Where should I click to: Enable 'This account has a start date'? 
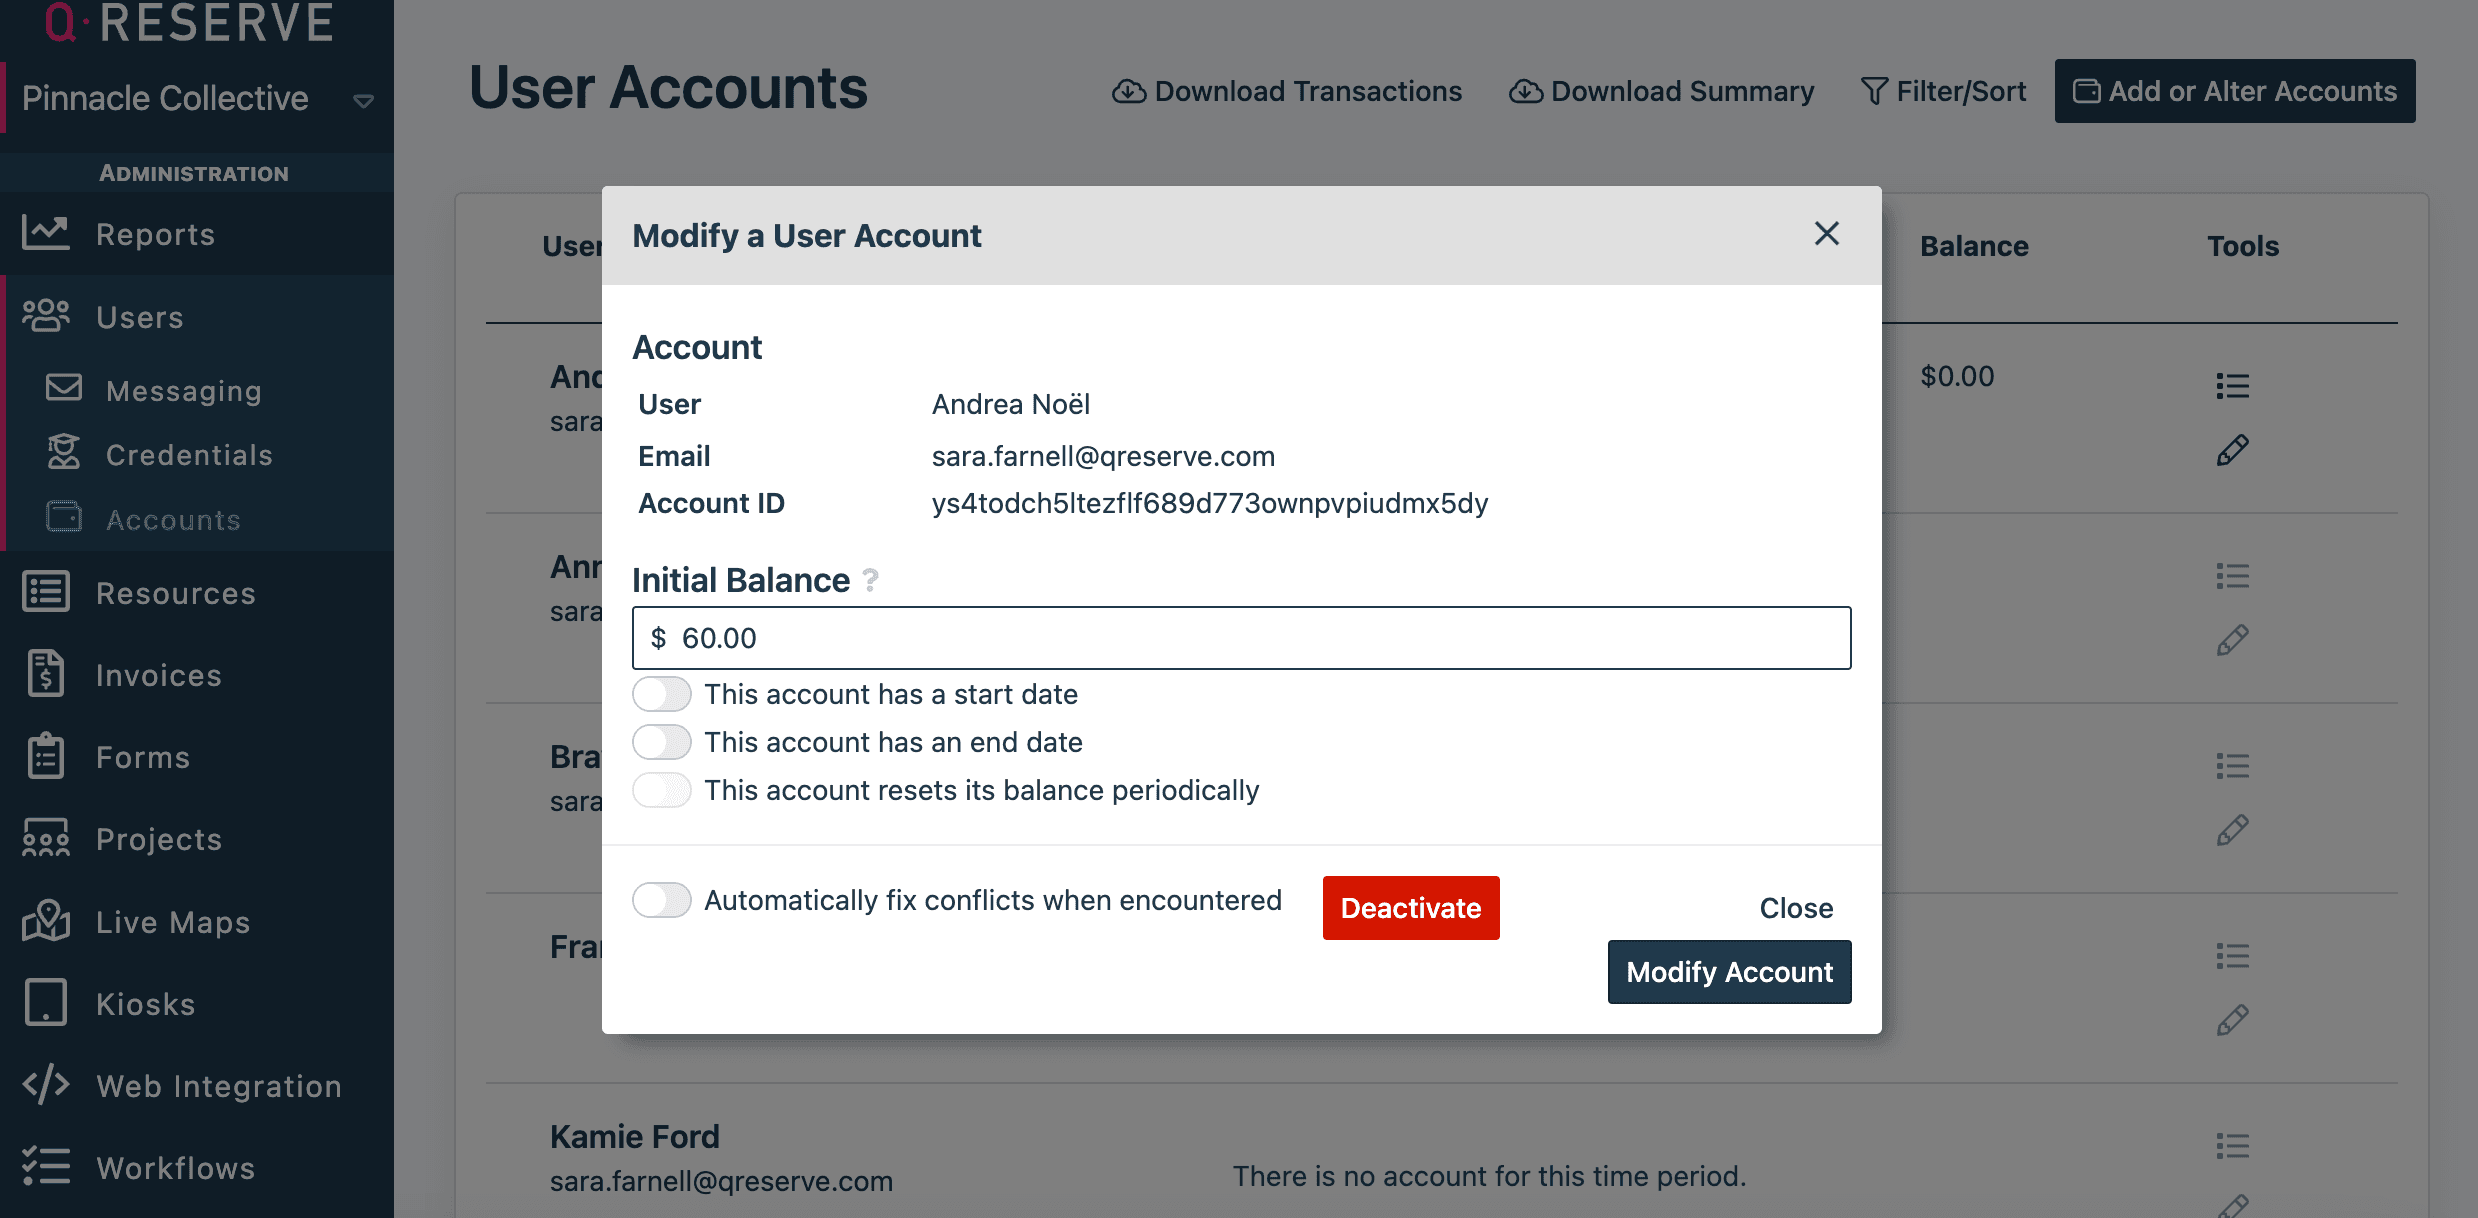tap(662, 694)
